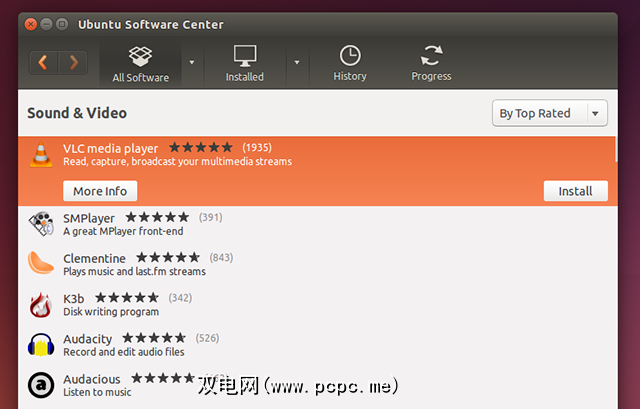Click the Sound & Video heading
This screenshot has width=640, height=409.
77,113
